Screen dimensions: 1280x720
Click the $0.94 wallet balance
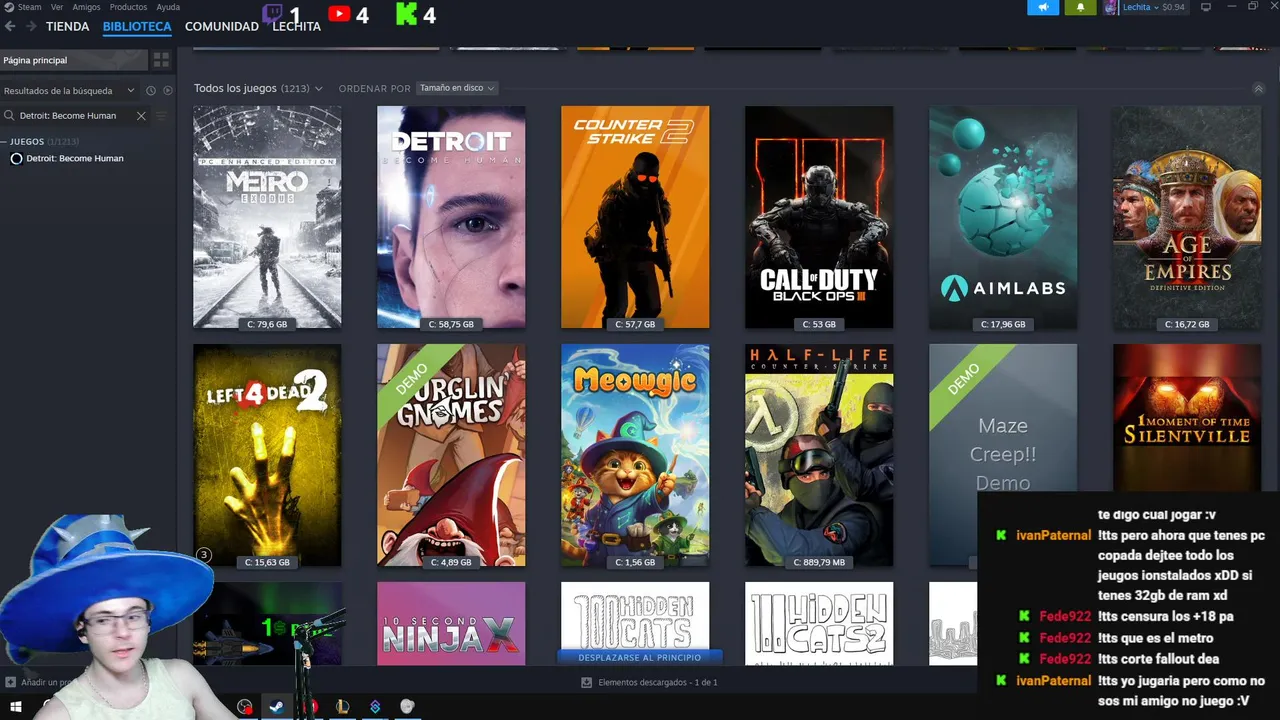pyautogui.click(x=1173, y=7)
